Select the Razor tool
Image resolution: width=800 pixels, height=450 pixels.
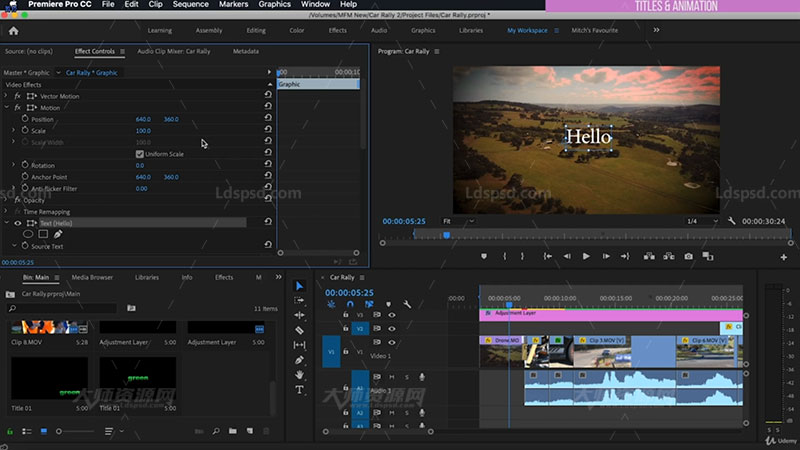coord(299,330)
